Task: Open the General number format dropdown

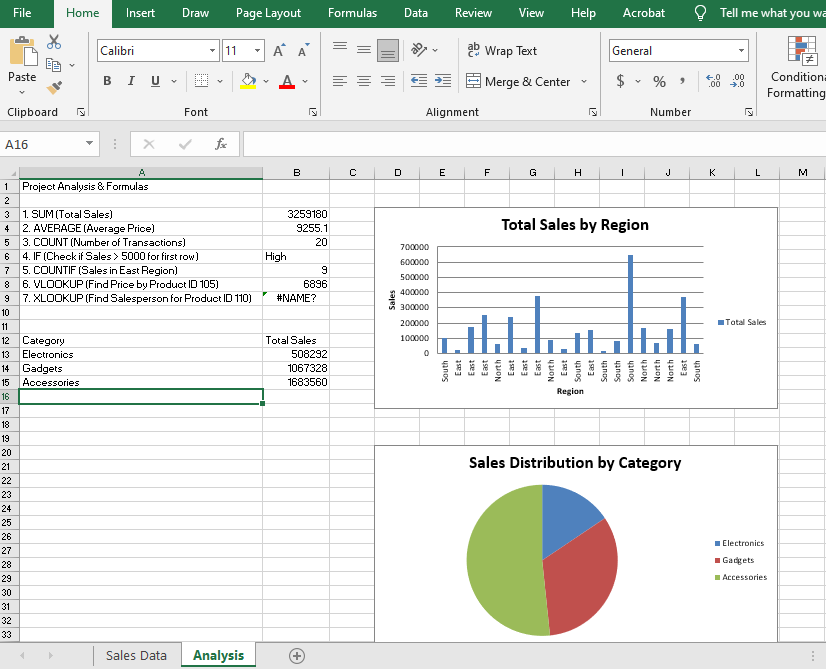Action: click(742, 51)
